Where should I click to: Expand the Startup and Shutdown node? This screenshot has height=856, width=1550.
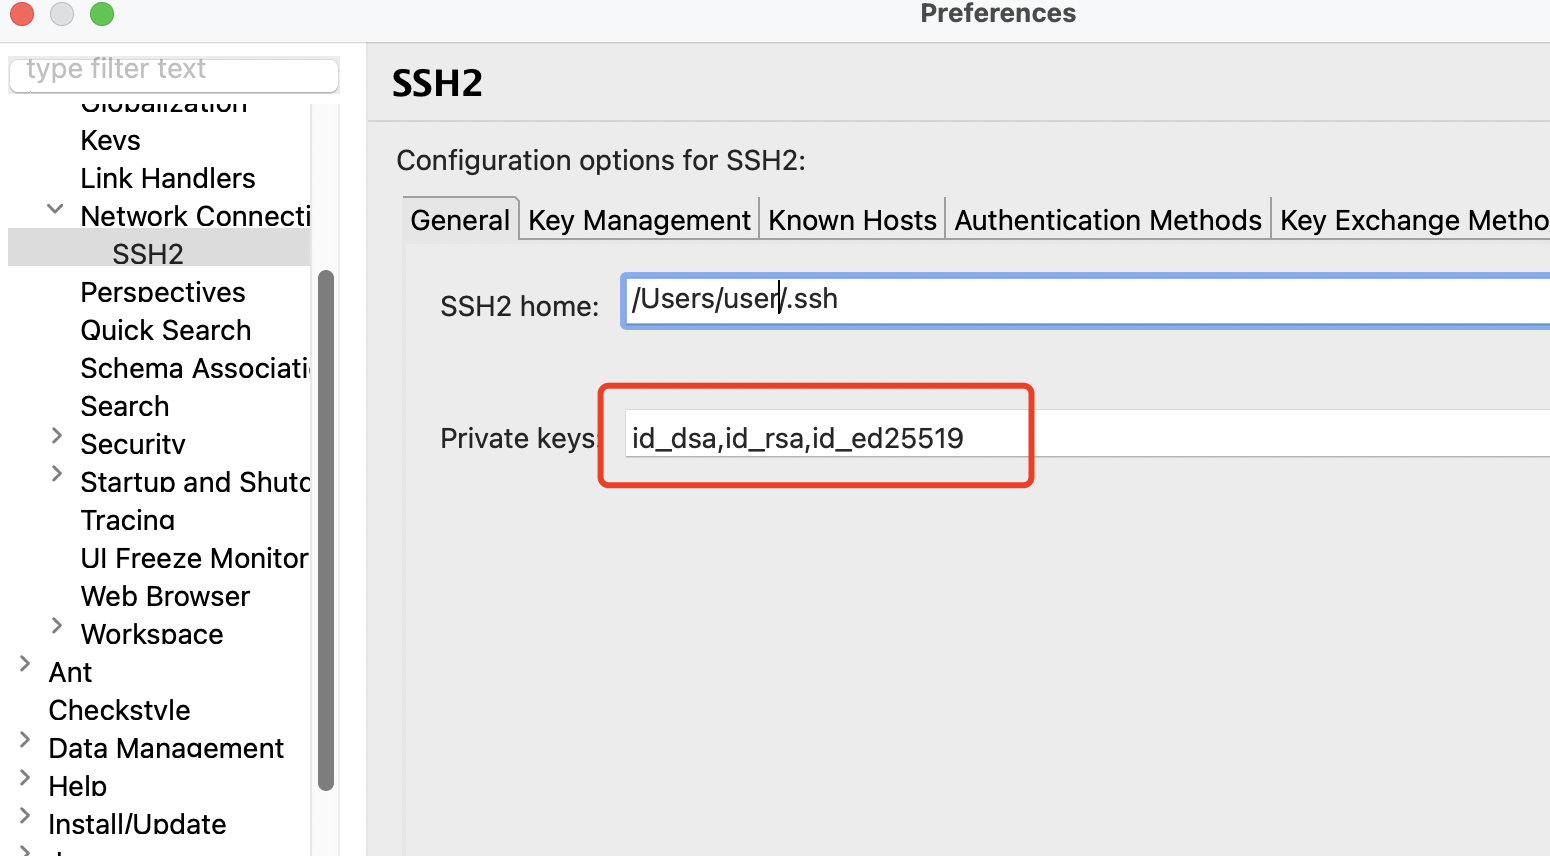click(57, 473)
